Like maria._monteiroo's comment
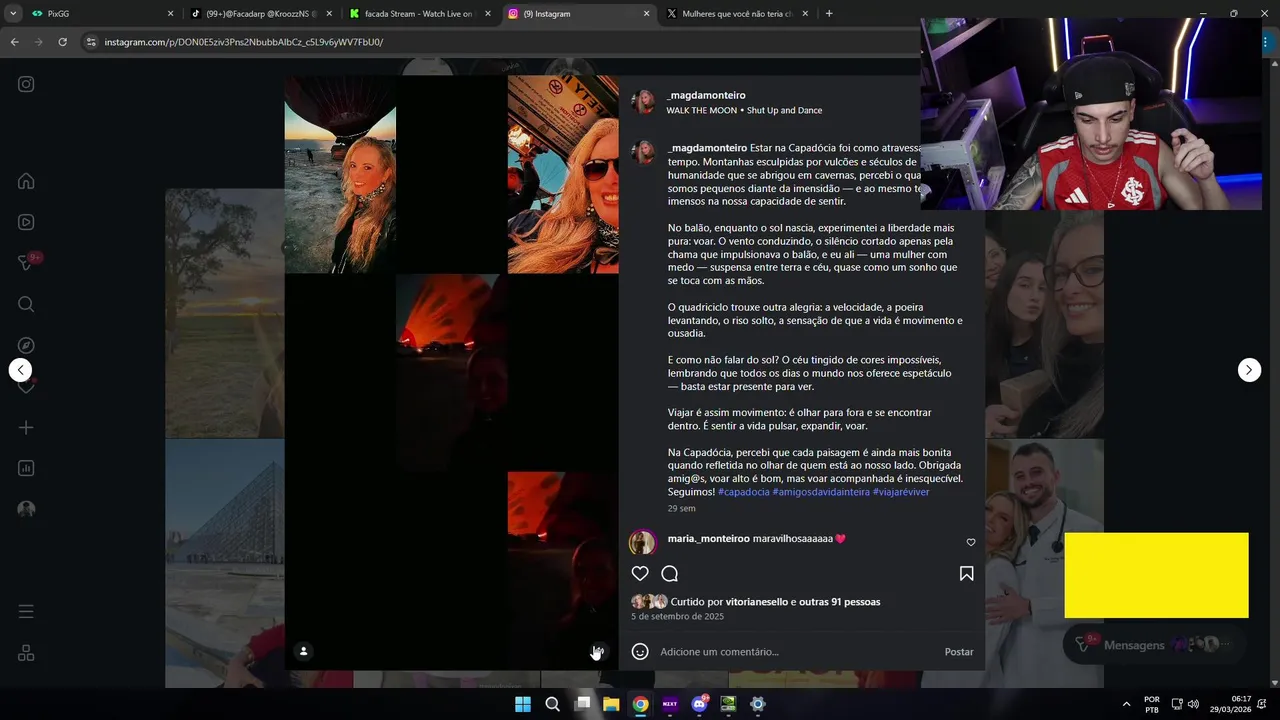The image size is (1280, 720). pyautogui.click(x=970, y=542)
